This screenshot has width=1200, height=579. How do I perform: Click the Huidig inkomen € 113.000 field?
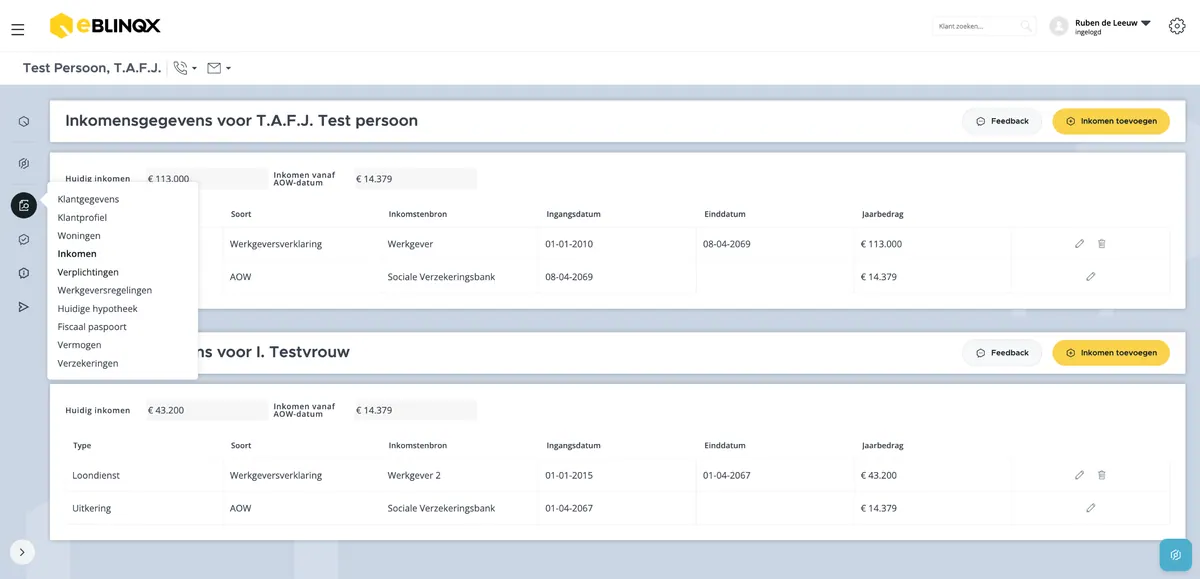[206, 179]
